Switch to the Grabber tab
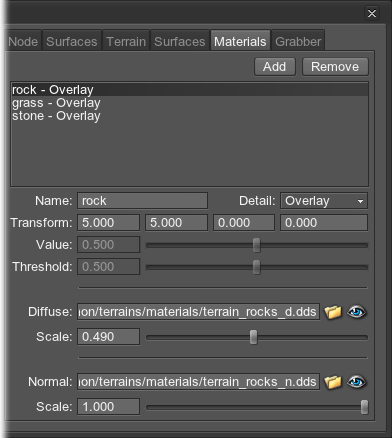This screenshot has width=392, height=438. click(x=298, y=42)
